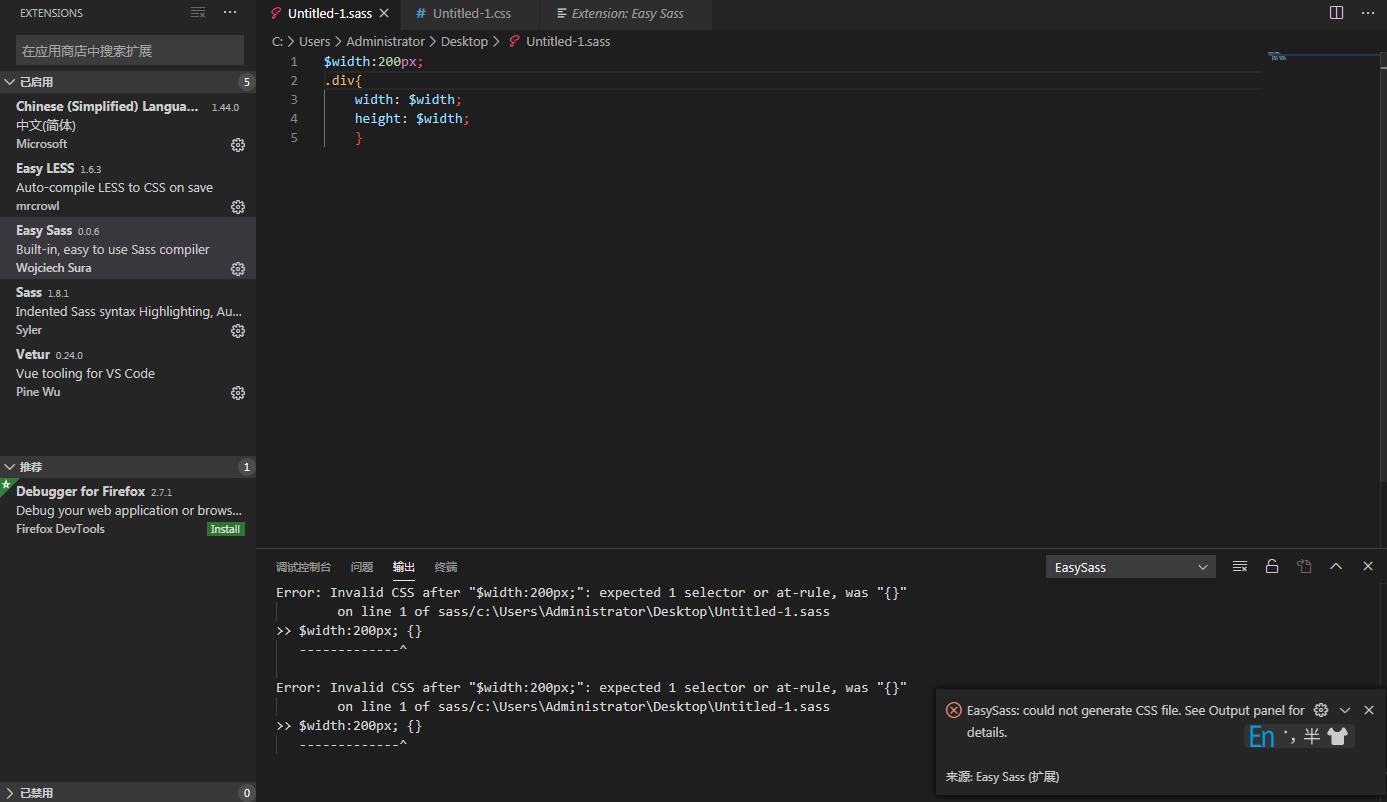The width and height of the screenshot is (1387, 802).
Task: Toggle output scroll lock
Action: point(1272,566)
